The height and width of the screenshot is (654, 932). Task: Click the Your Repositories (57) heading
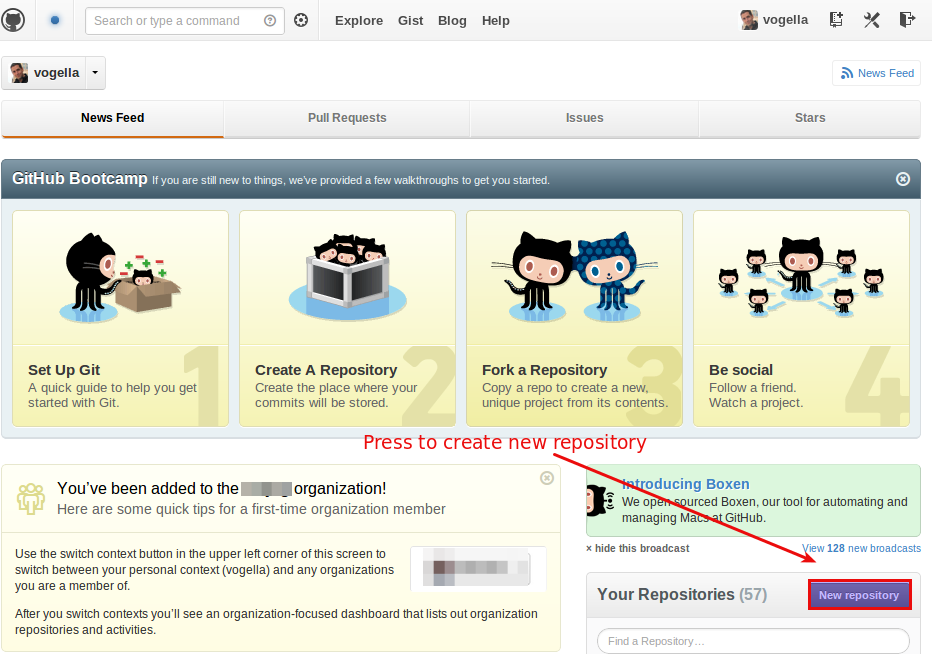(682, 595)
